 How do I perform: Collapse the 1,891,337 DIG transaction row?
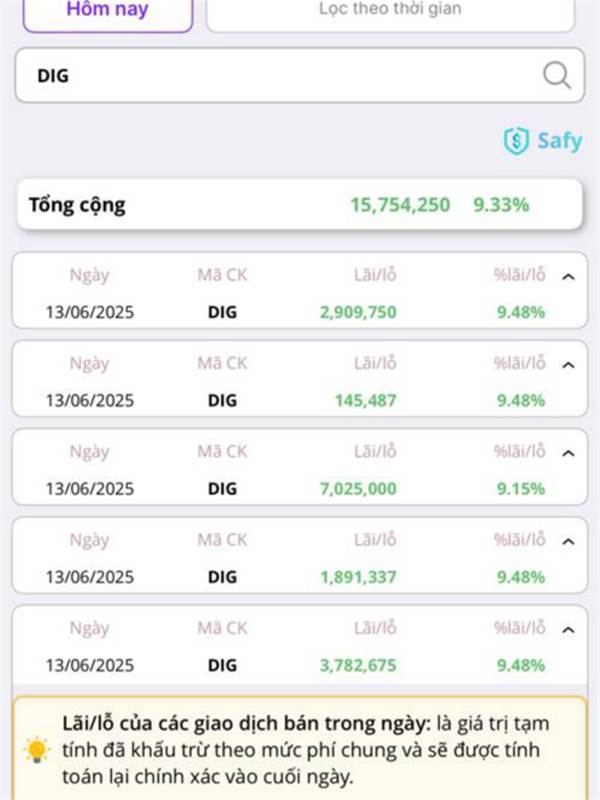(568, 541)
